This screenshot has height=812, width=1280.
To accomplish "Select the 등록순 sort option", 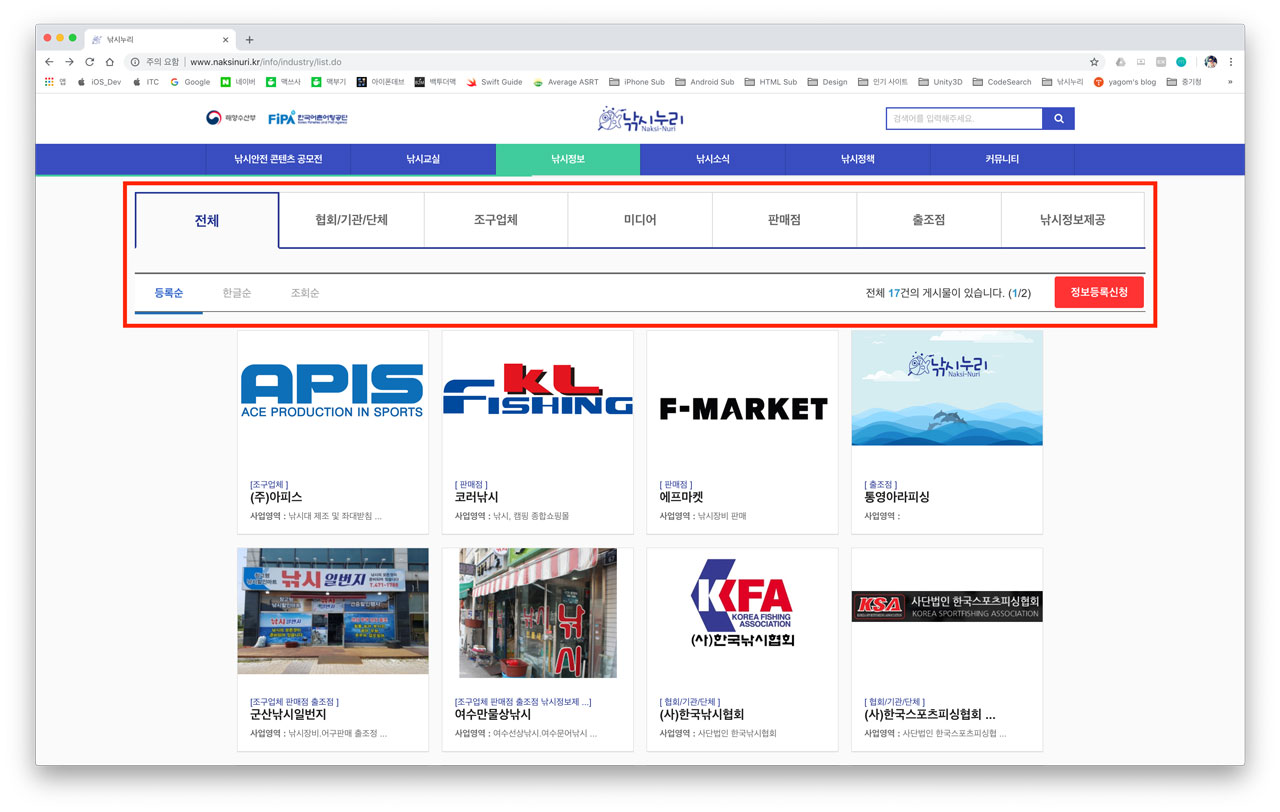I will click(x=169, y=293).
